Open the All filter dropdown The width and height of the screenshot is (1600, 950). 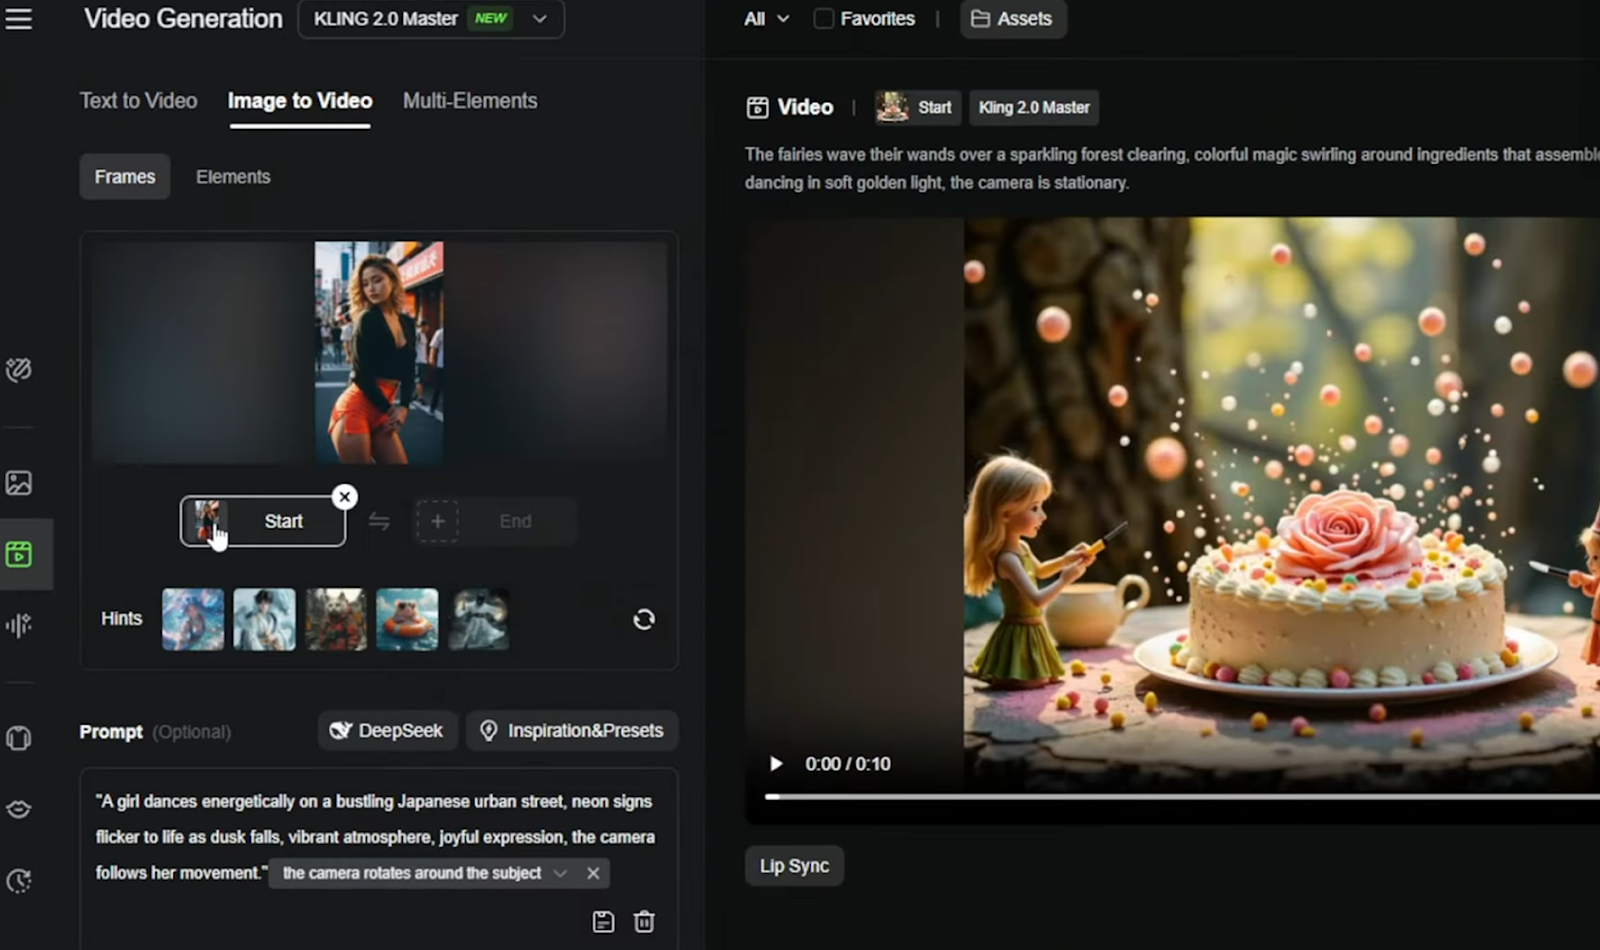(766, 19)
